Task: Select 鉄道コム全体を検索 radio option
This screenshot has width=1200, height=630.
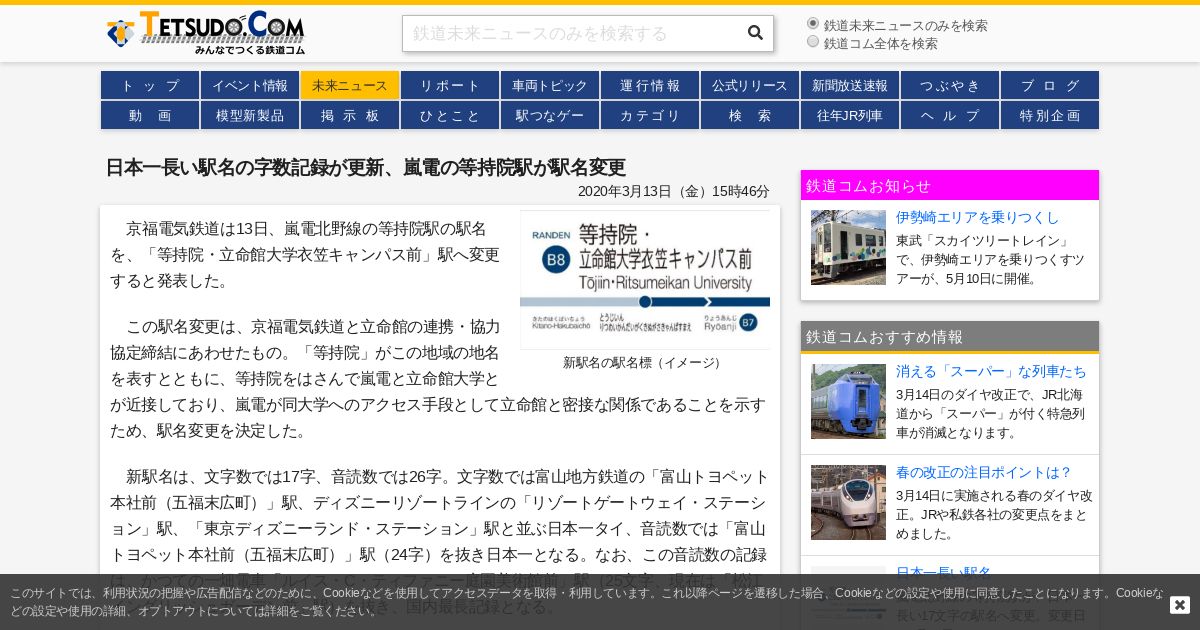Action: click(813, 41)
